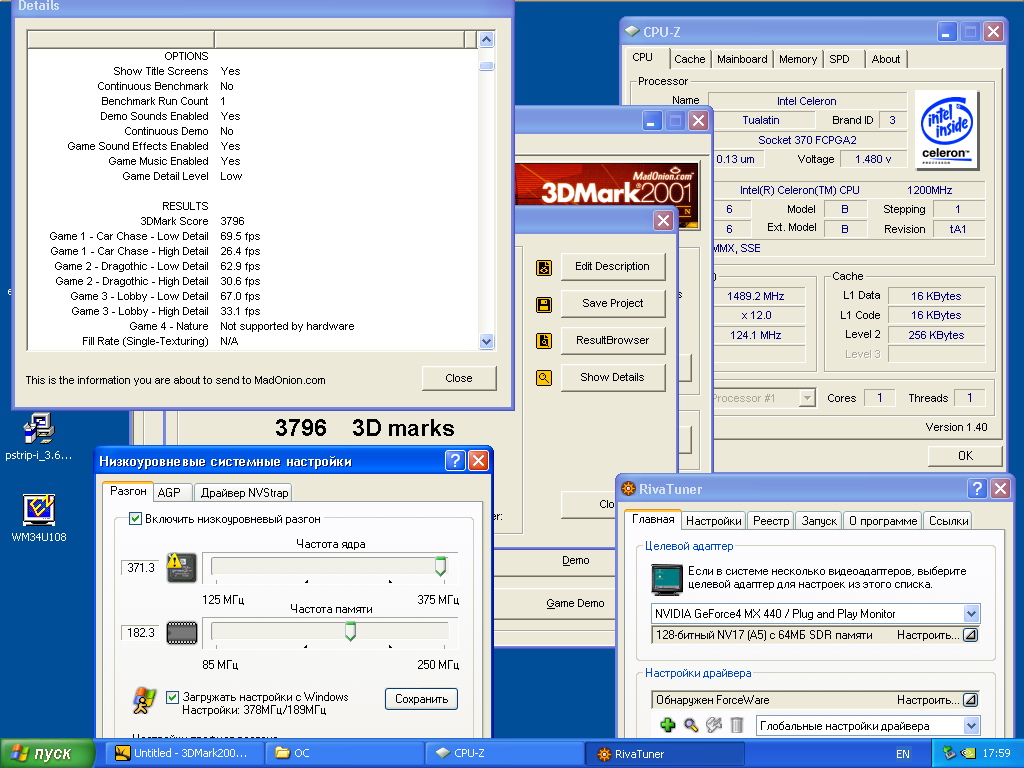
Task: Open the Драйвер NVStrap tab
Action: pyautogui.click(x=244, y=493)
